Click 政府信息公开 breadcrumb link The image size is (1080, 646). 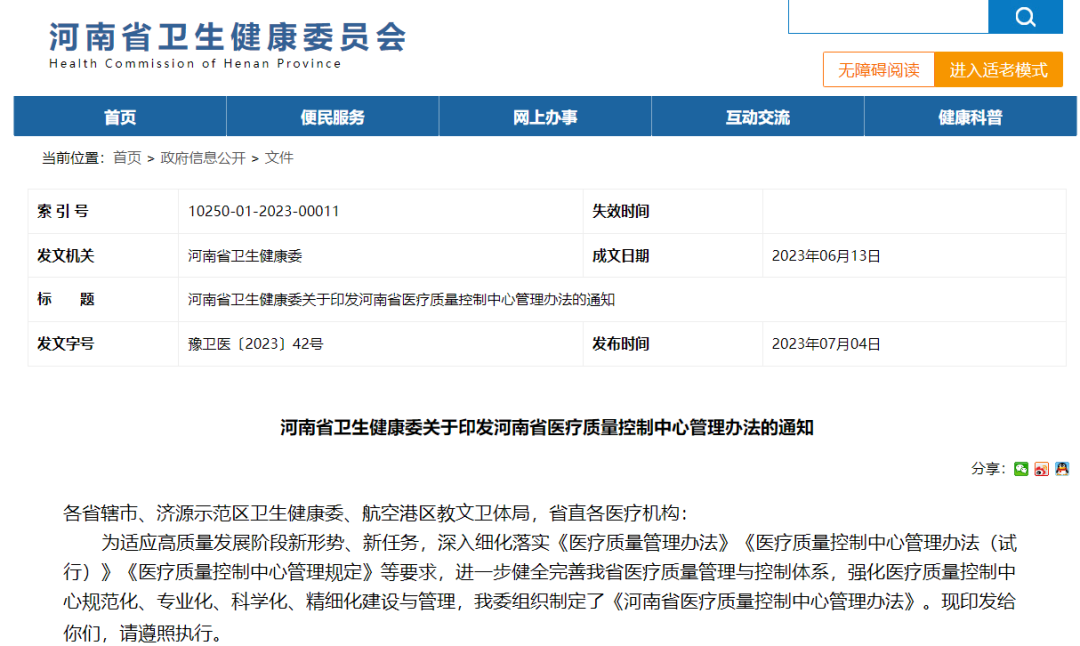click(x=203, y=158)
